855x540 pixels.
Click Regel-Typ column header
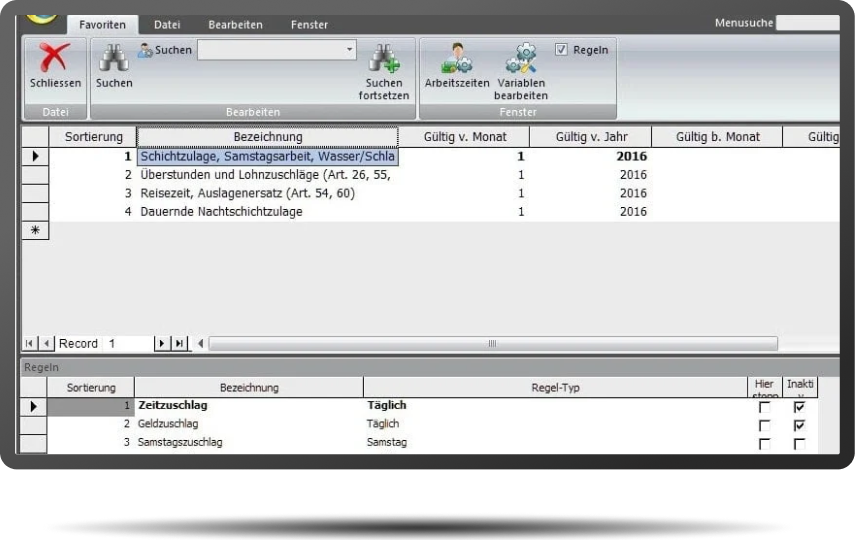click(555, 388)
